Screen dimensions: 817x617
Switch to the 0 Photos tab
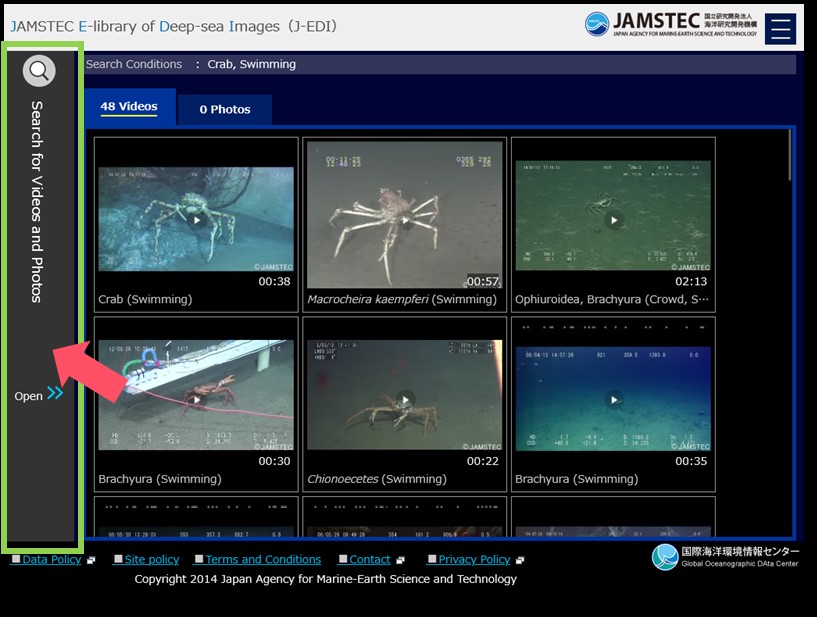pyautogui.click(x=225, y=109)
